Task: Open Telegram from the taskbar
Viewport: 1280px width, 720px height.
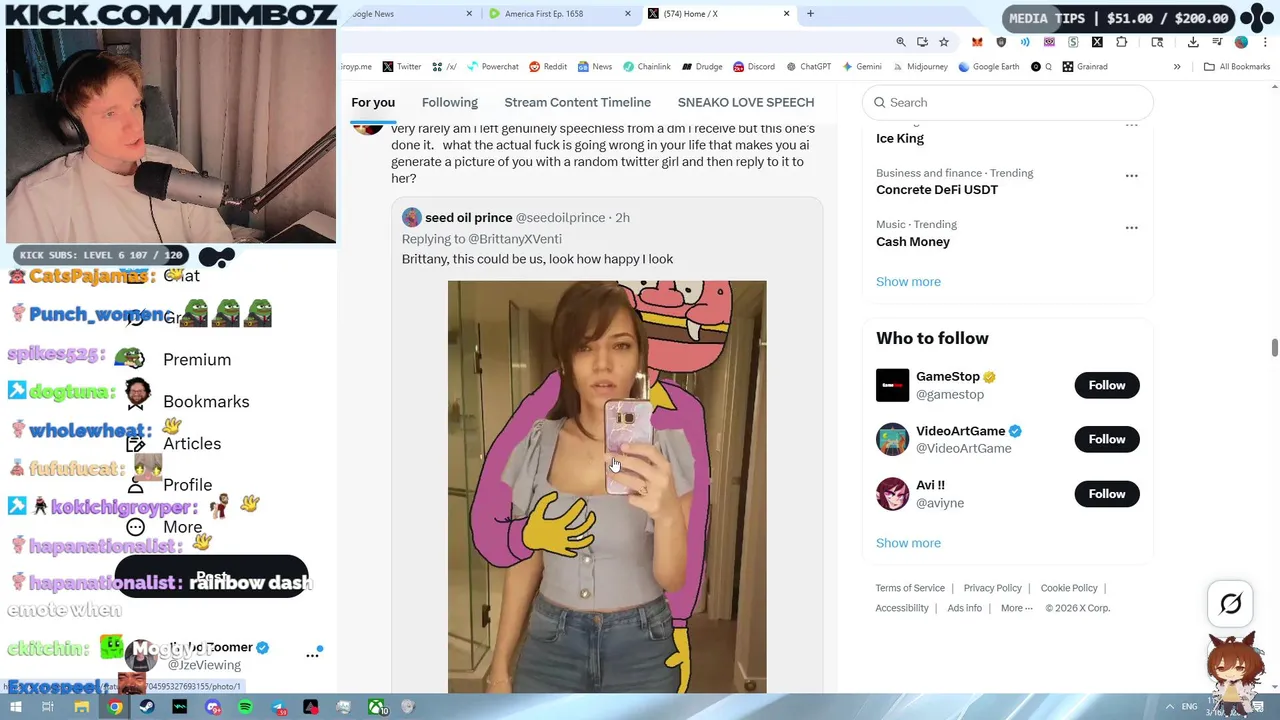Action: (279, 707)
